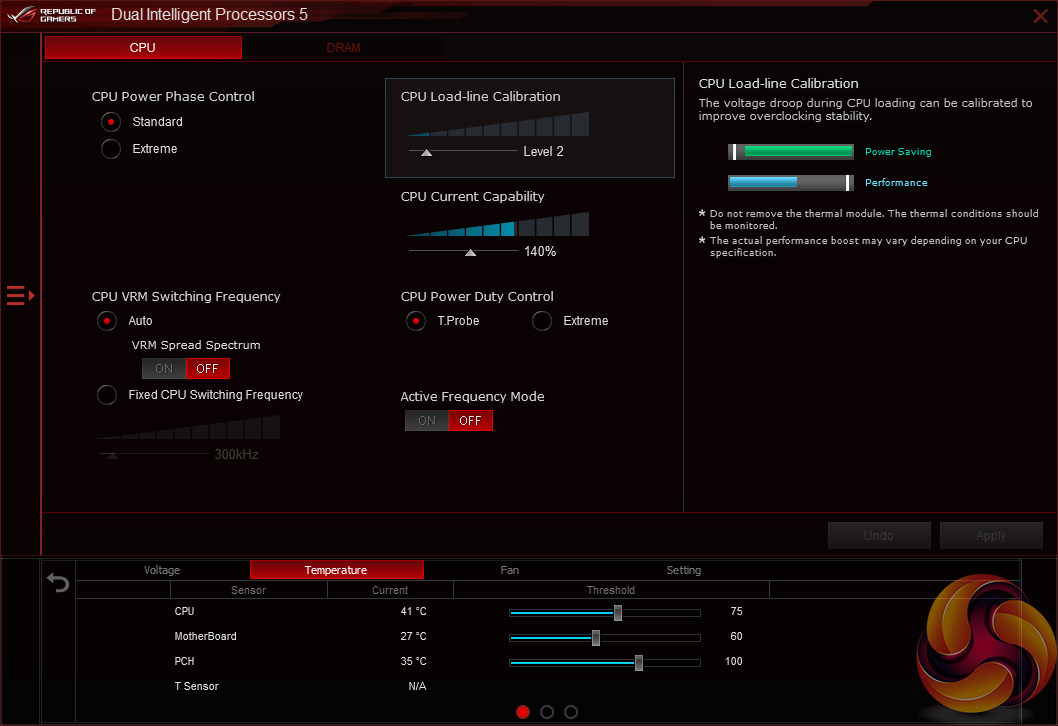This screenshot has height=726, width=1058.
Task: Click the CPU VRM Switching Frequency heading
Action: 186,297
